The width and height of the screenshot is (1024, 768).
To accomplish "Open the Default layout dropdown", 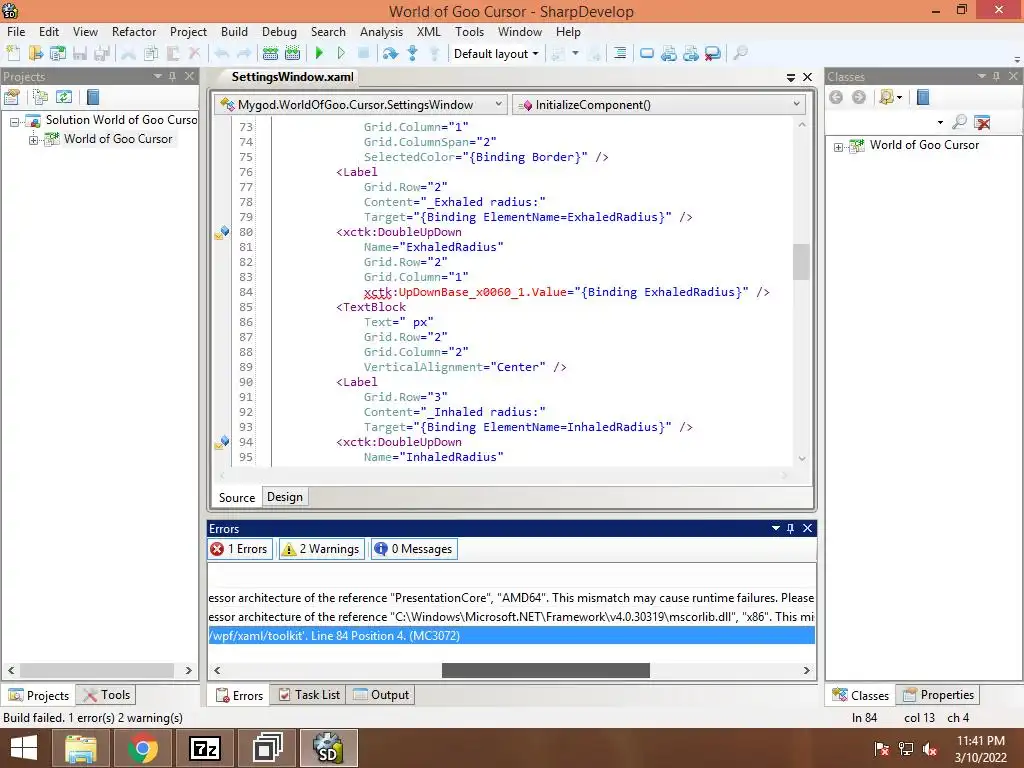I will click(x=496, y=54).
